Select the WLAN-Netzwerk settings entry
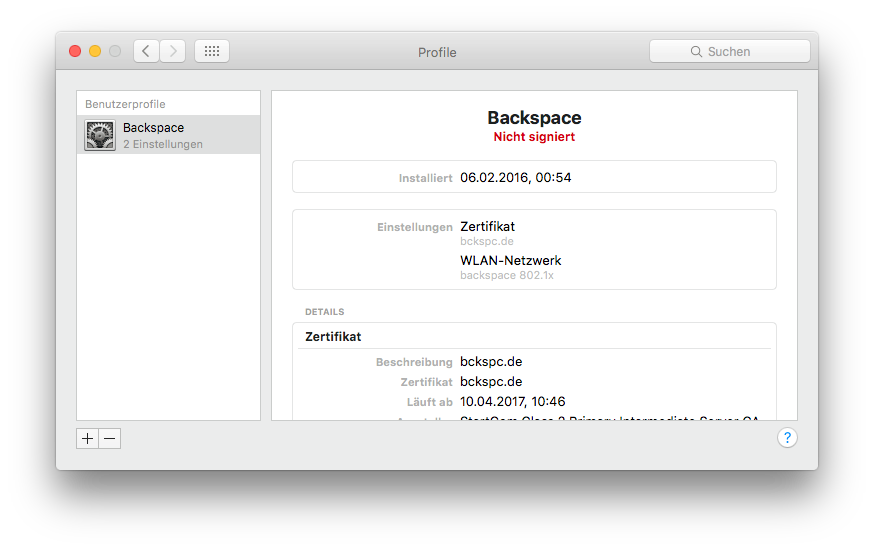The height and width of the screenshot is (550, 874). point(510,261)
